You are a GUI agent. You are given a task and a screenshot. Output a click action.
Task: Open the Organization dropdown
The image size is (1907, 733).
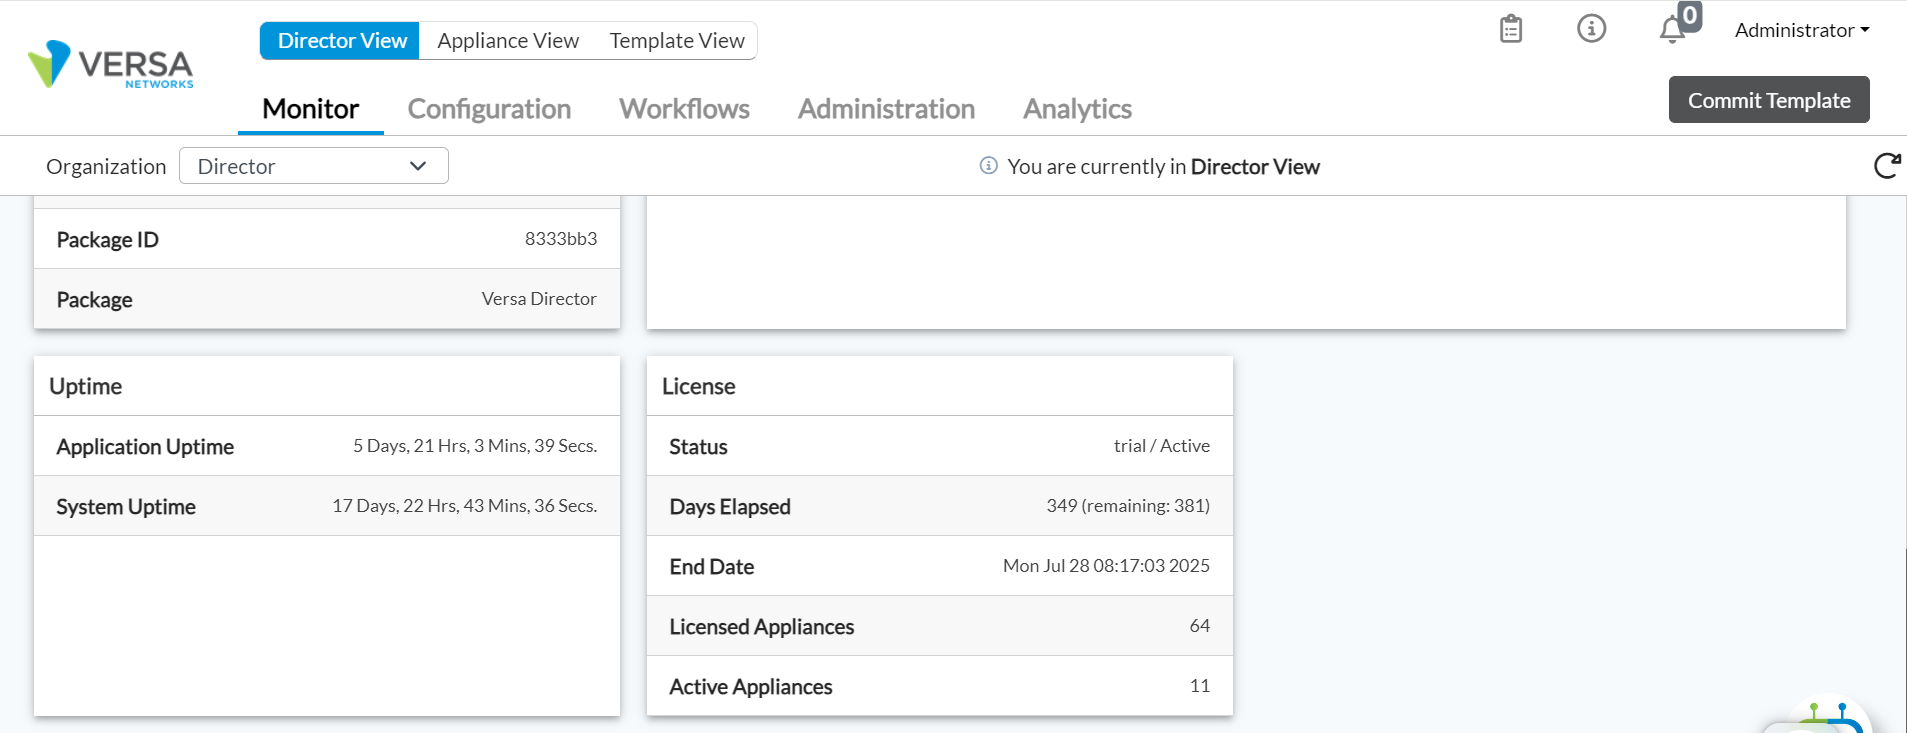(x=314, y=166)
